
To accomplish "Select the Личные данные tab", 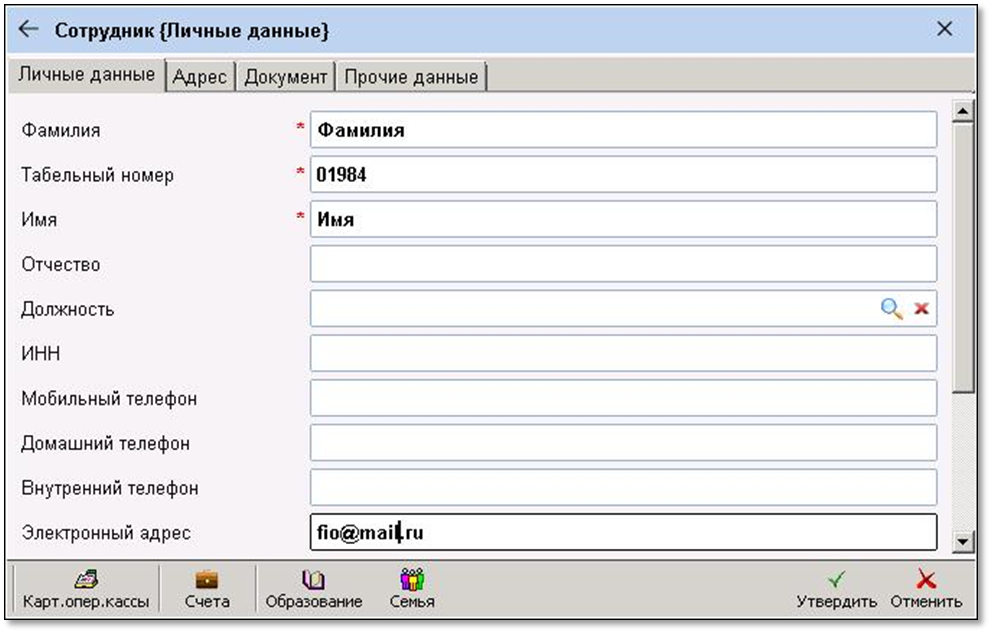I will click(x=87, y=75).
